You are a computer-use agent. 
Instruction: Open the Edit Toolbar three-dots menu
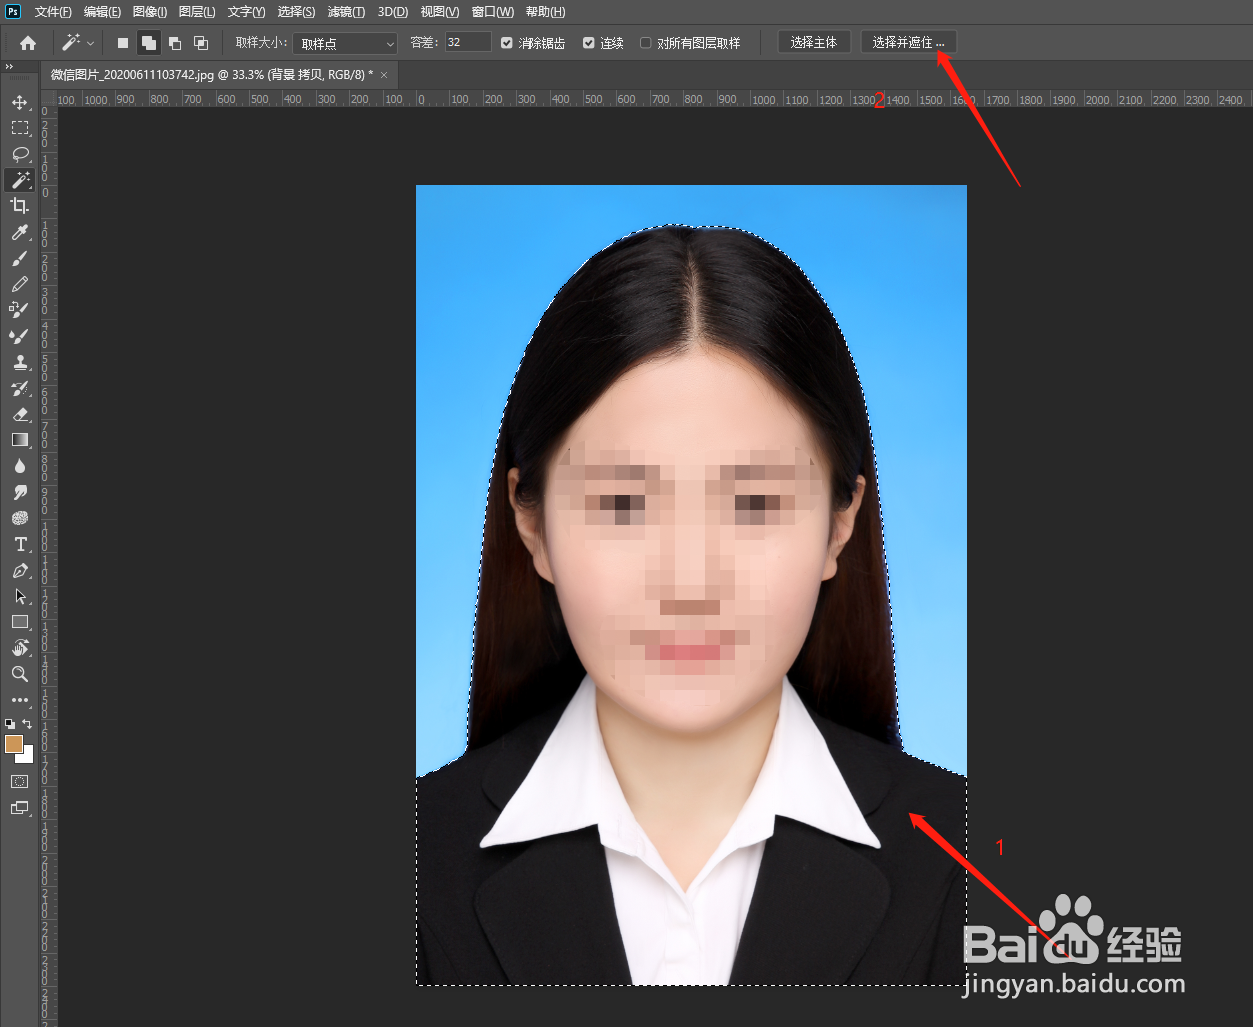pyautogui.click(x=20, y=700)
